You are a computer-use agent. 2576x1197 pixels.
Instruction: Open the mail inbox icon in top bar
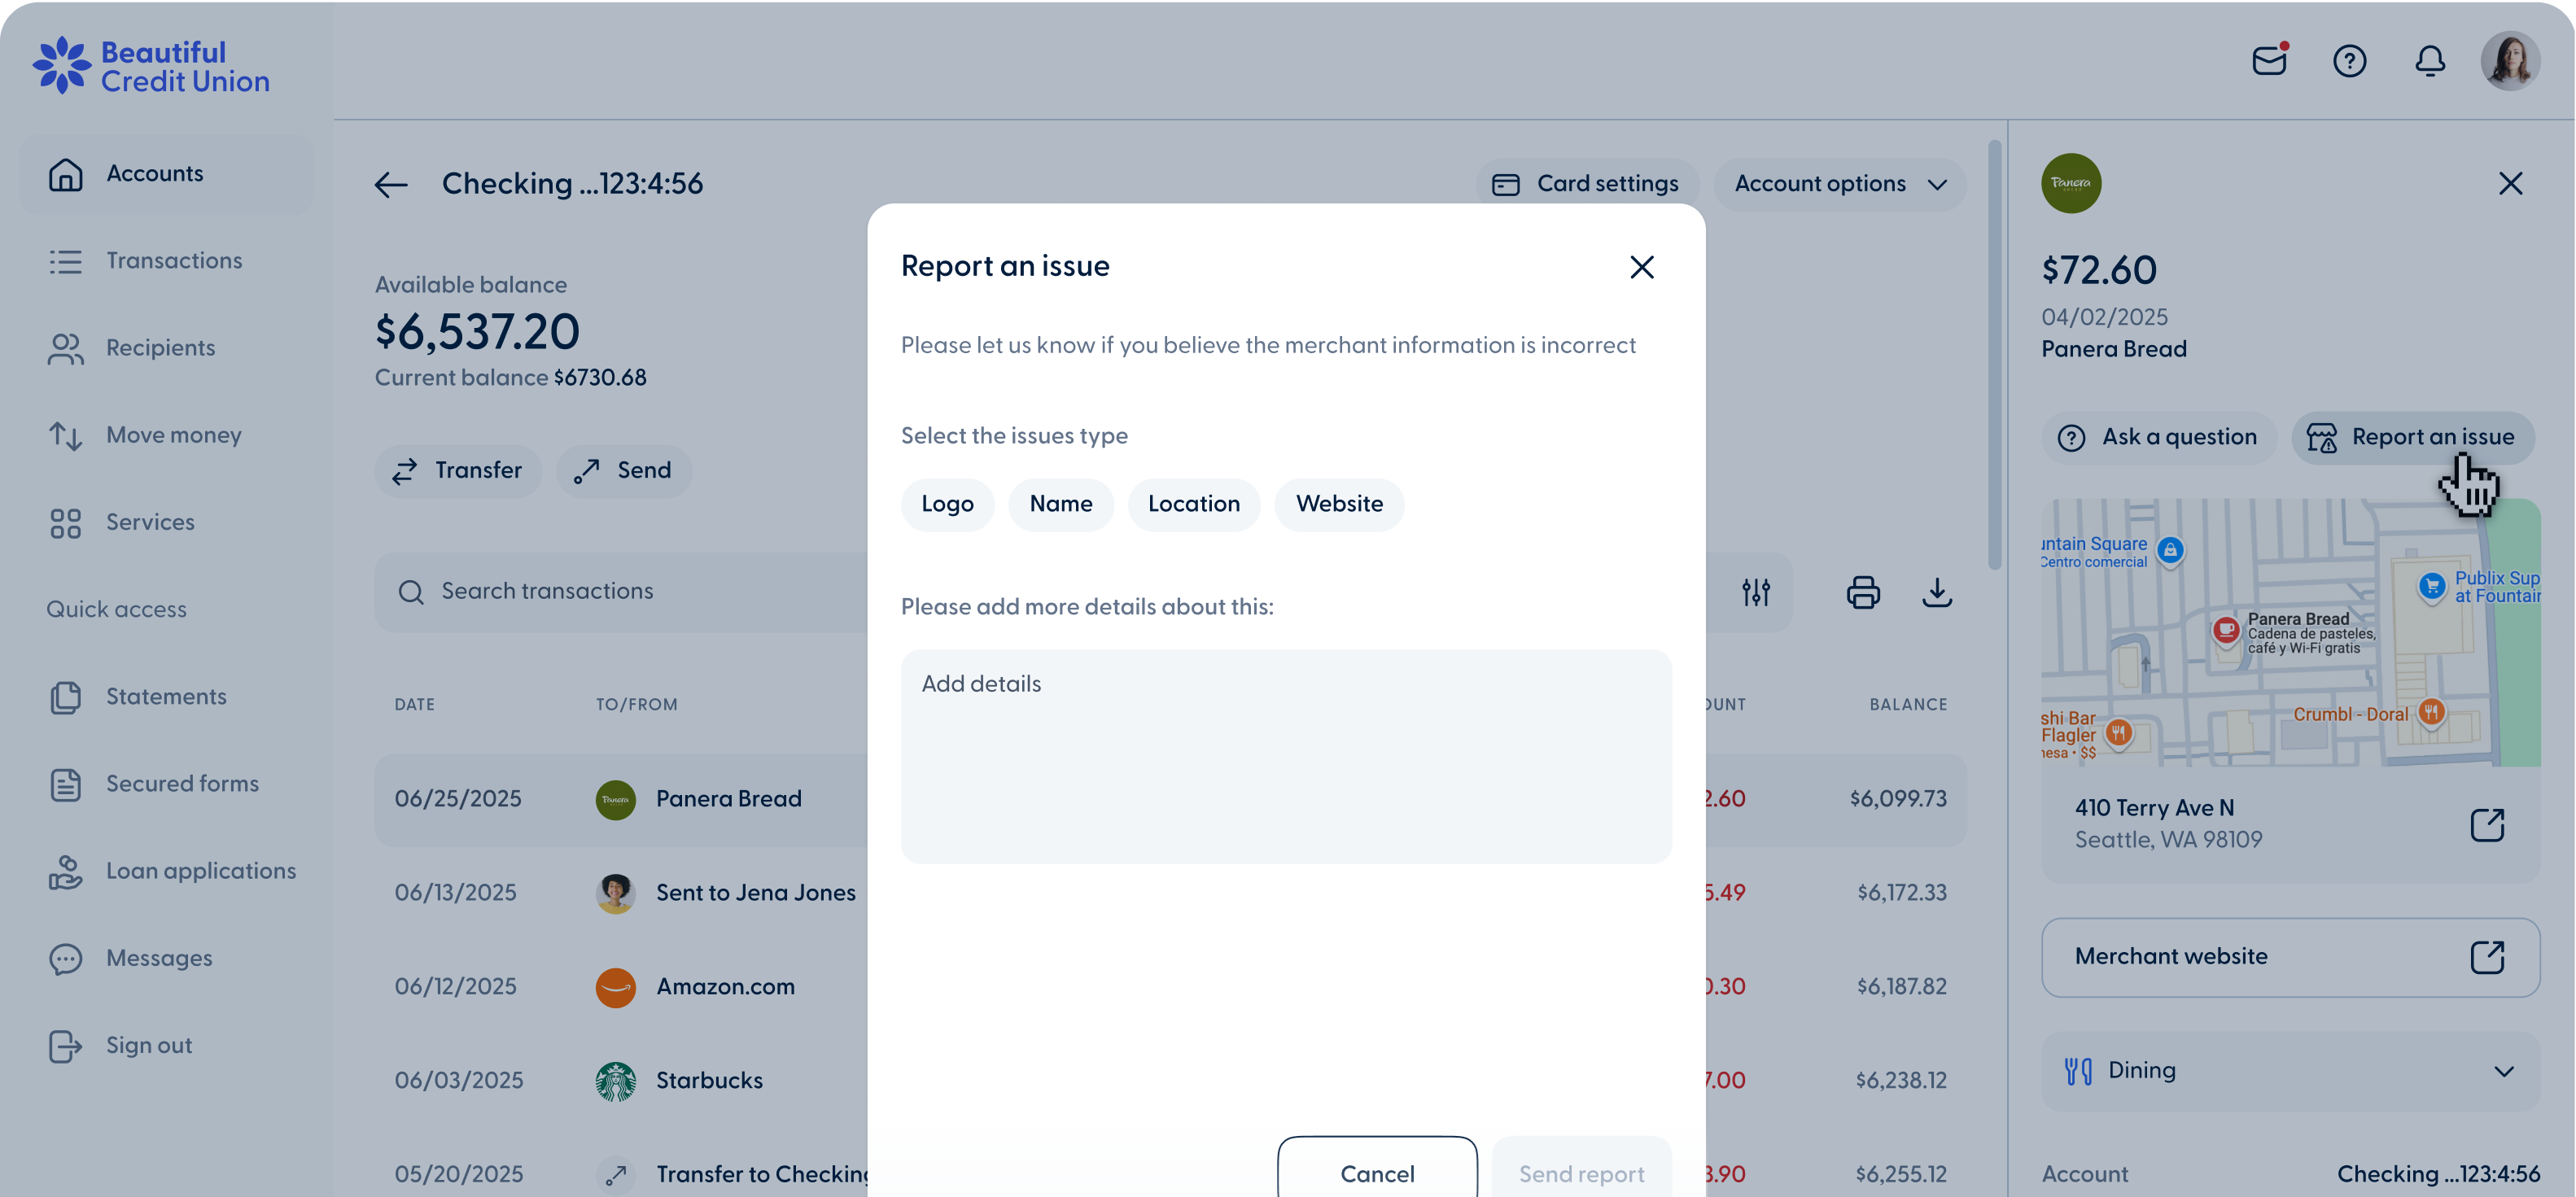tap(2270, 61)
